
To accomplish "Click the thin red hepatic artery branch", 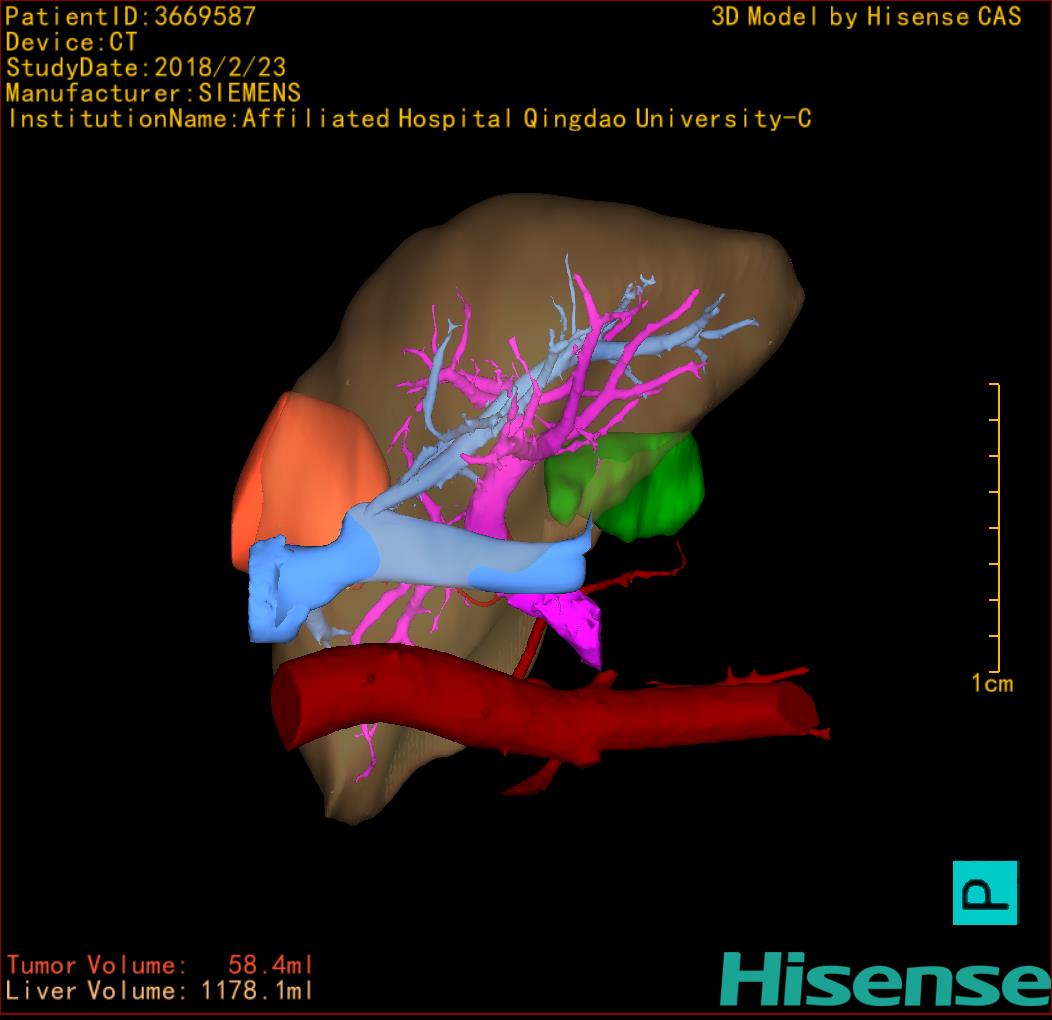I will pos(630,576).
